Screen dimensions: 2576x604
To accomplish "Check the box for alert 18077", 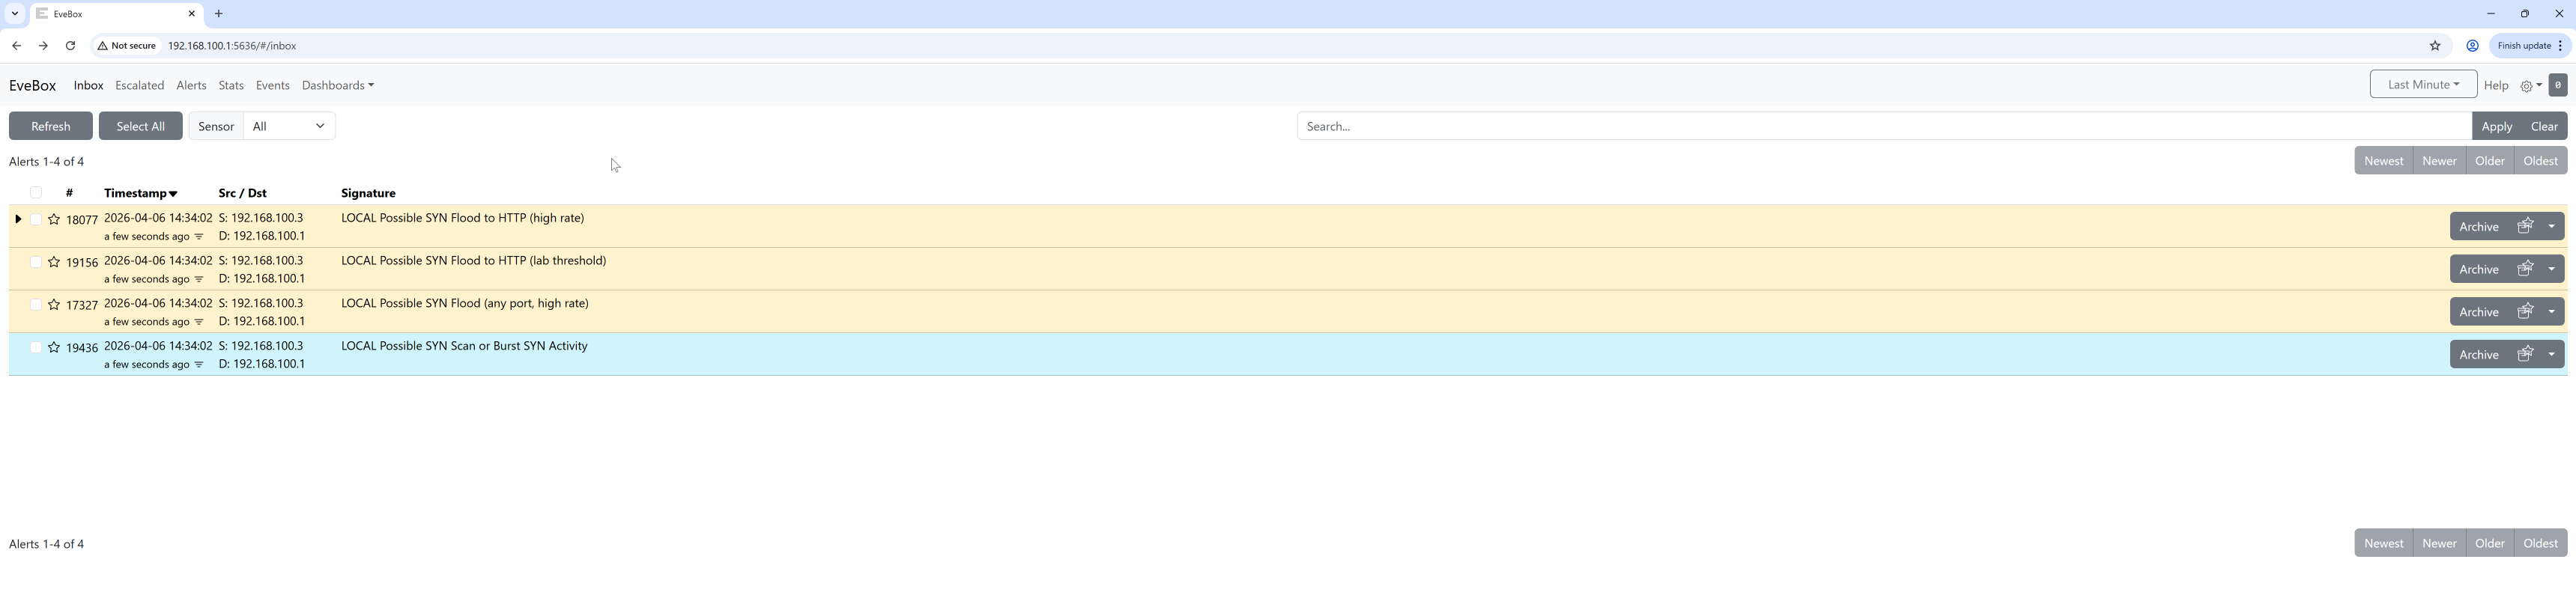I will (36, 219).
